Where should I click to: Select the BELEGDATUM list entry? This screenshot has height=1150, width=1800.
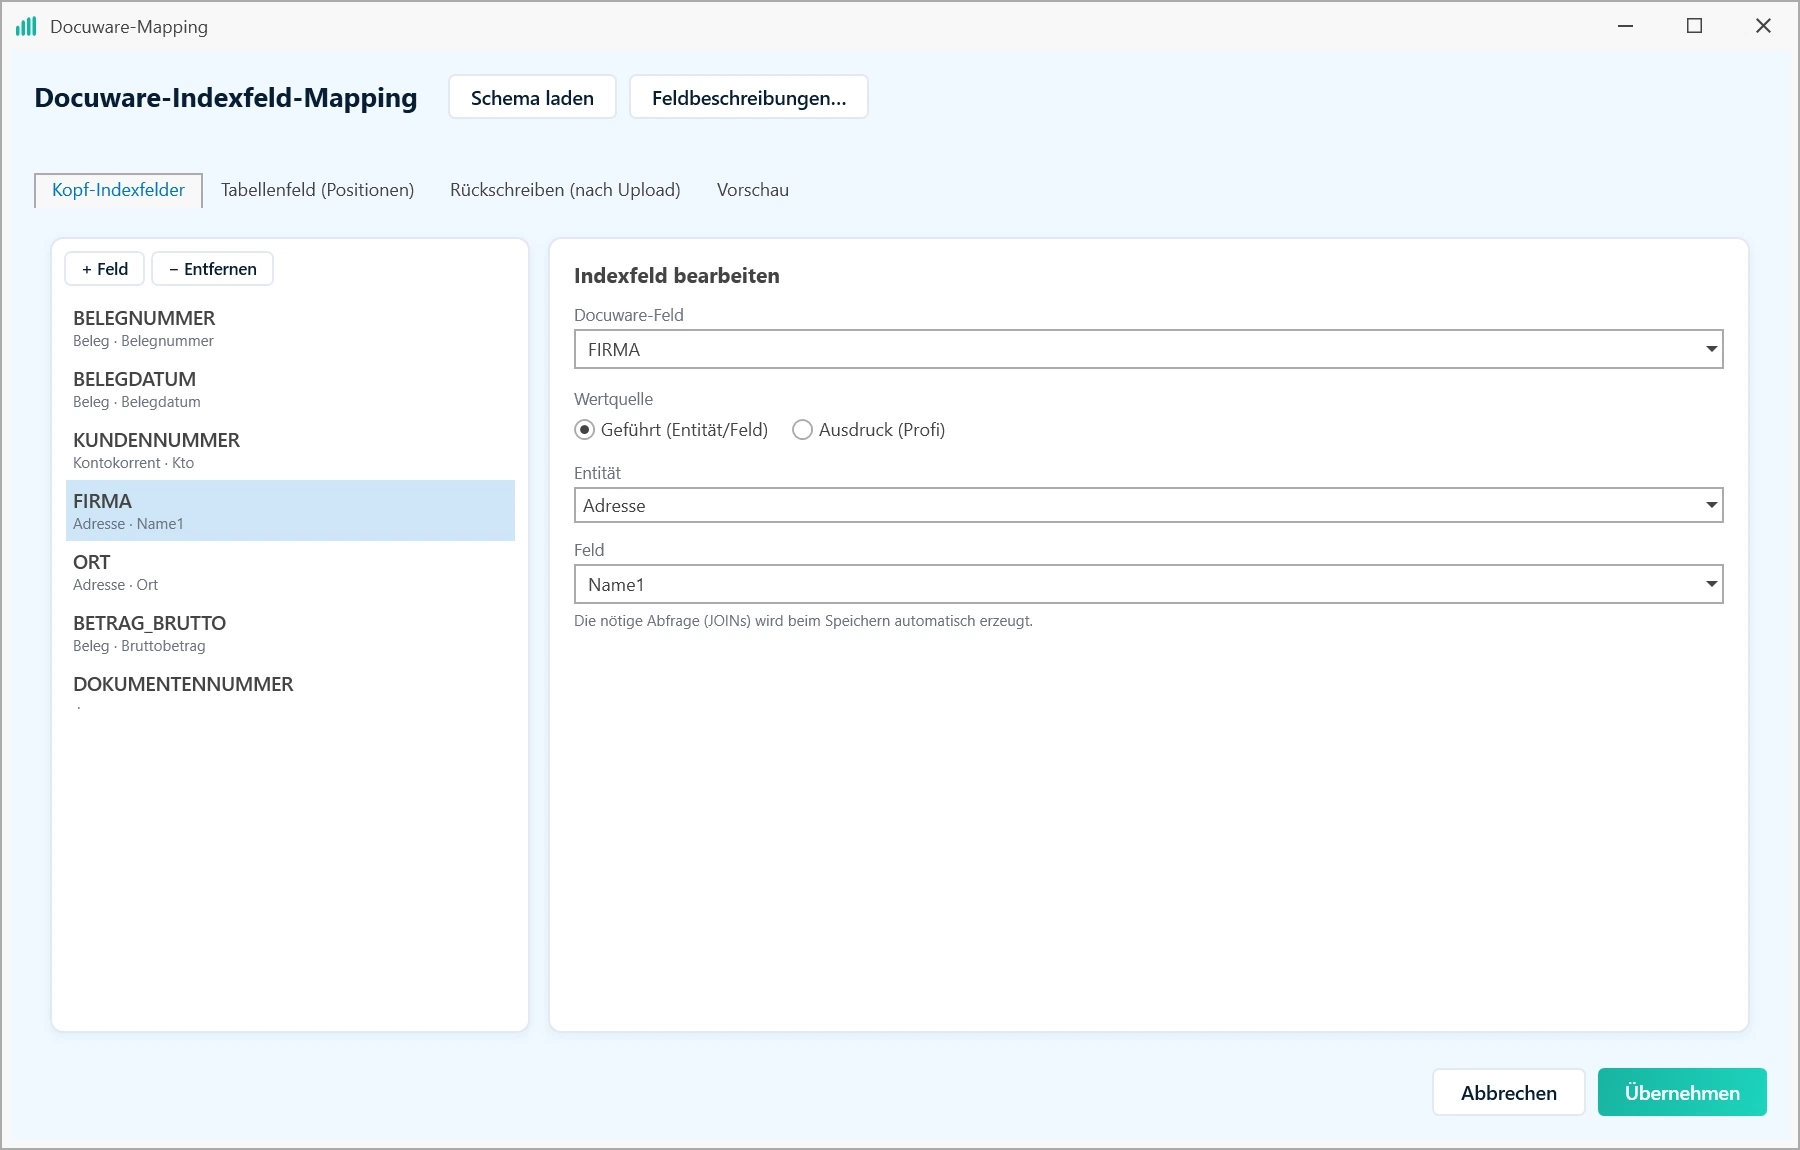(x=290, y=389)
